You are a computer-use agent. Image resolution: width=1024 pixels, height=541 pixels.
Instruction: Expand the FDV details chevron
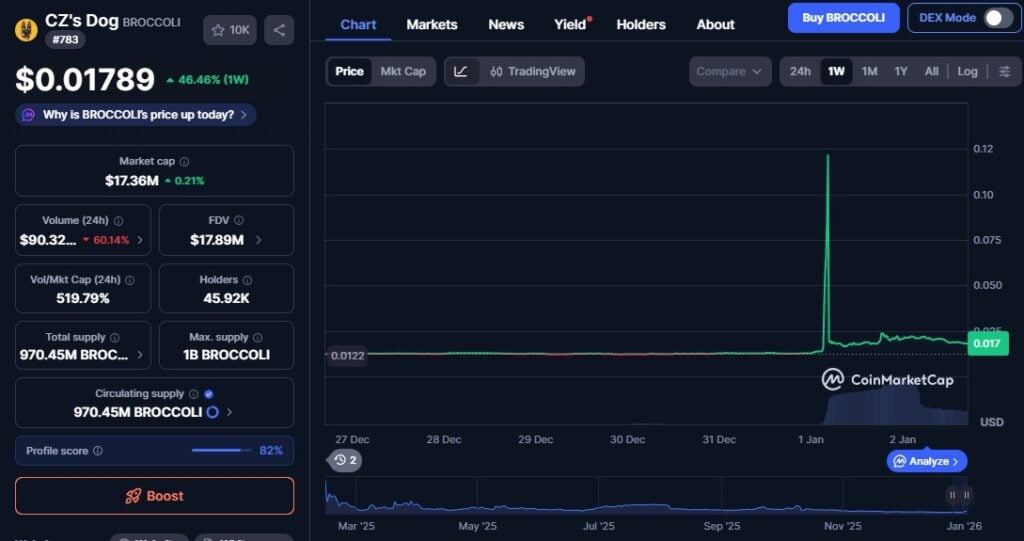pyautogui.click(x=259, y=240)
